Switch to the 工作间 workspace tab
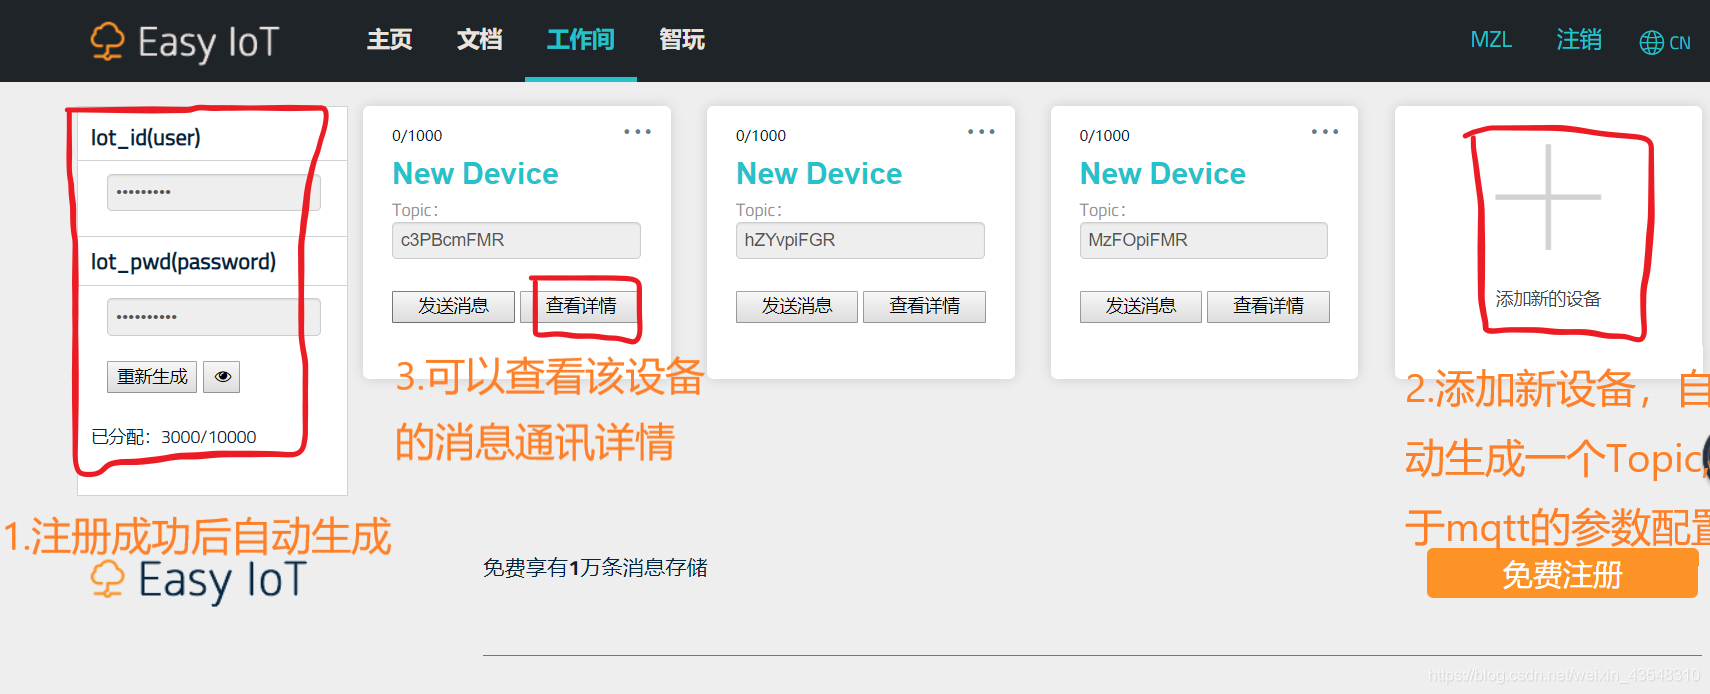 [x=581, y=40]
